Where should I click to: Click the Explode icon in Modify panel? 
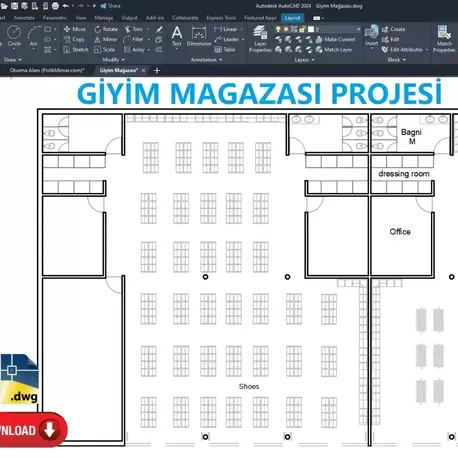pos(159,40)
